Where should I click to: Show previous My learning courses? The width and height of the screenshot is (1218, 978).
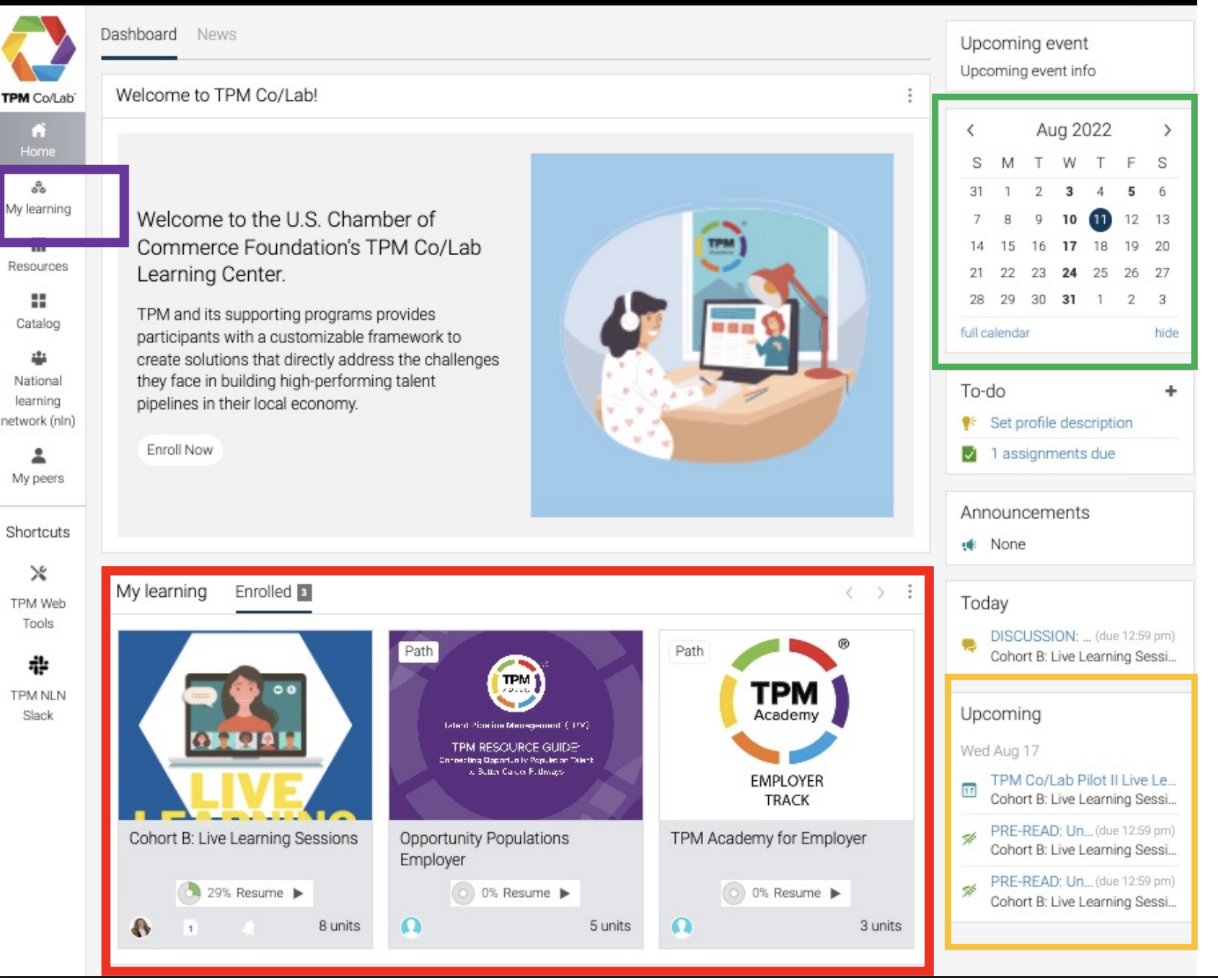(x=849, y=592)
